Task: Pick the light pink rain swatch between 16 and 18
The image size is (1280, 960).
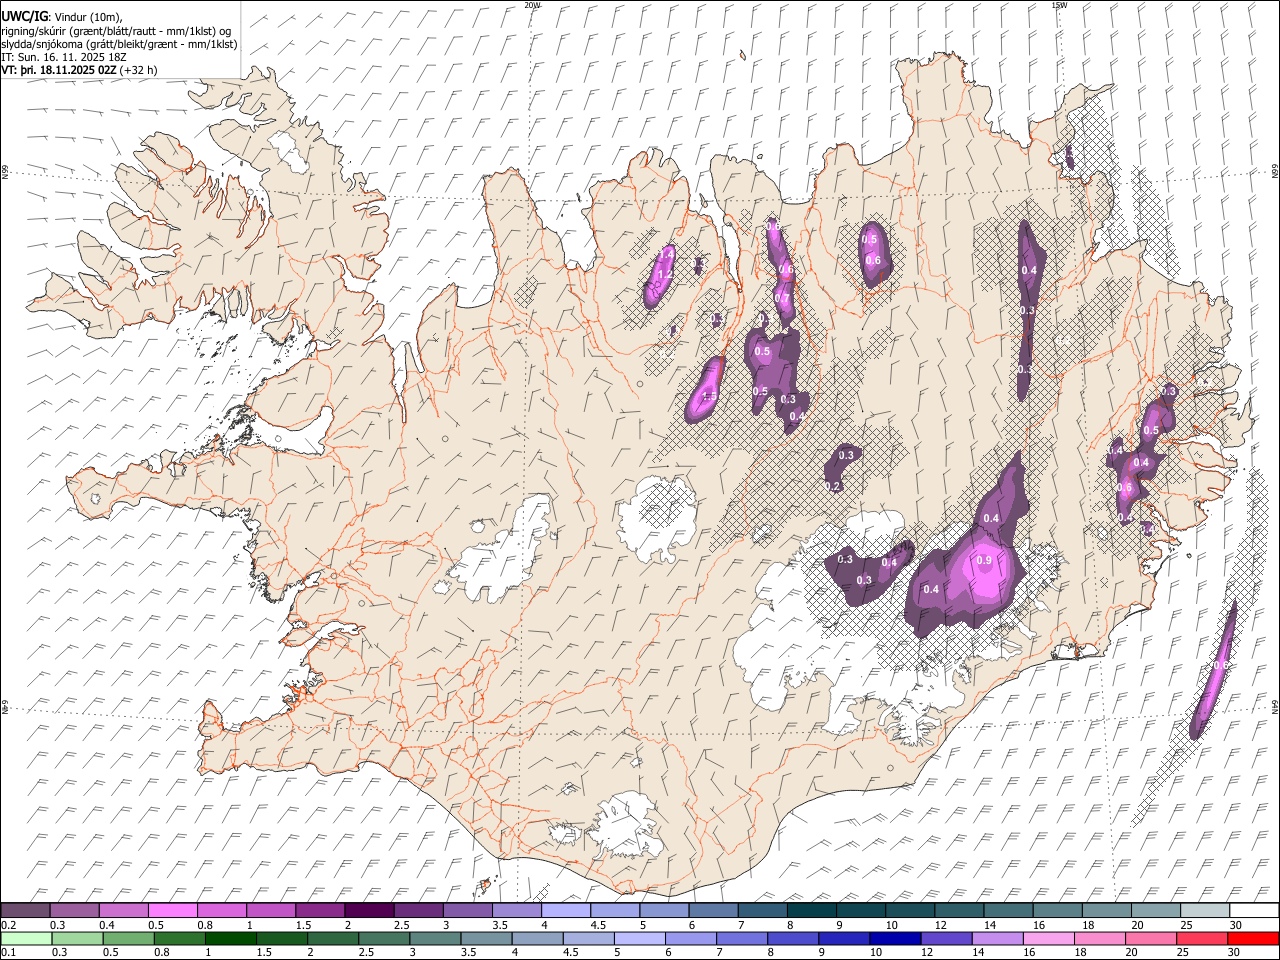Action: 1047,938
